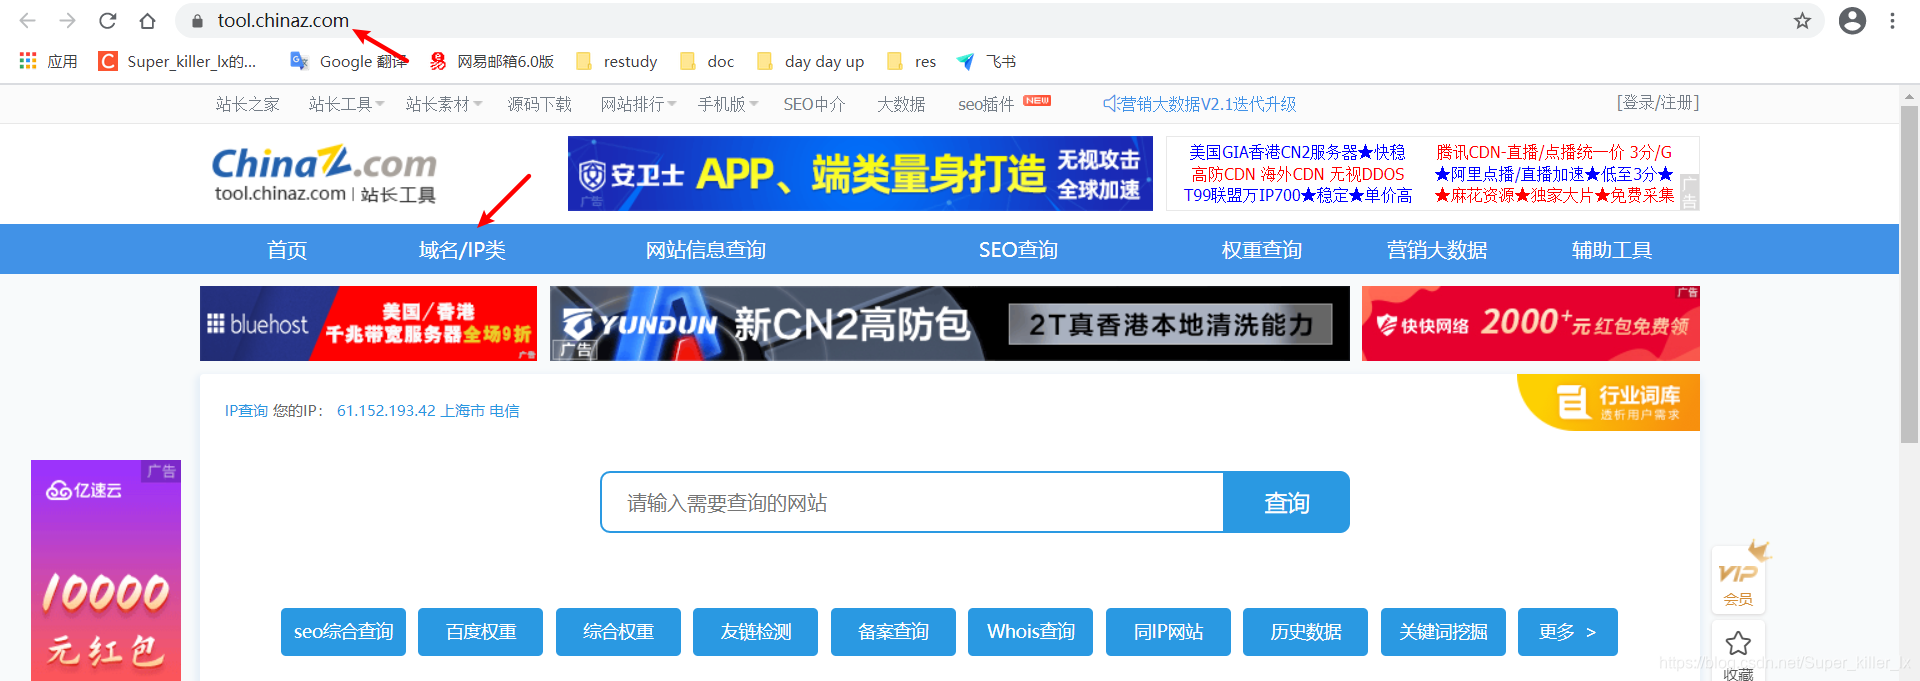Viewport: 1920px width, 681px height.
Task: Open the 源码下载 top link
Action: click(x=539, y=104)
